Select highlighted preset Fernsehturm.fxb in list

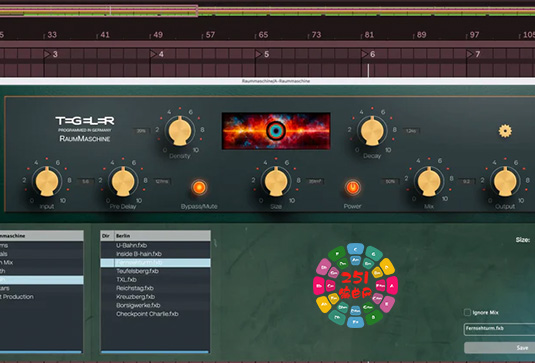[x=156, y=262]
